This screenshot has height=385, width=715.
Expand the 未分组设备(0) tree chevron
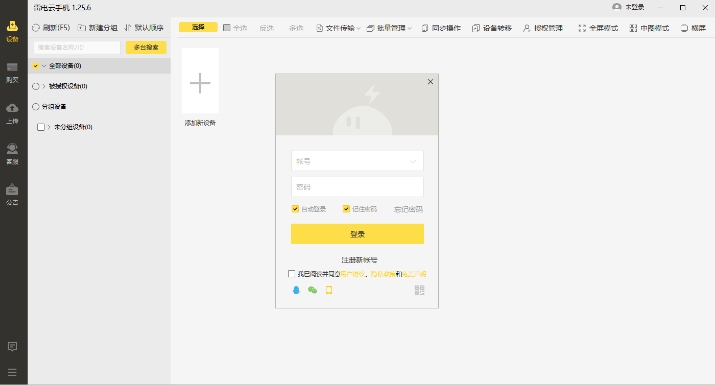point(49,127)
